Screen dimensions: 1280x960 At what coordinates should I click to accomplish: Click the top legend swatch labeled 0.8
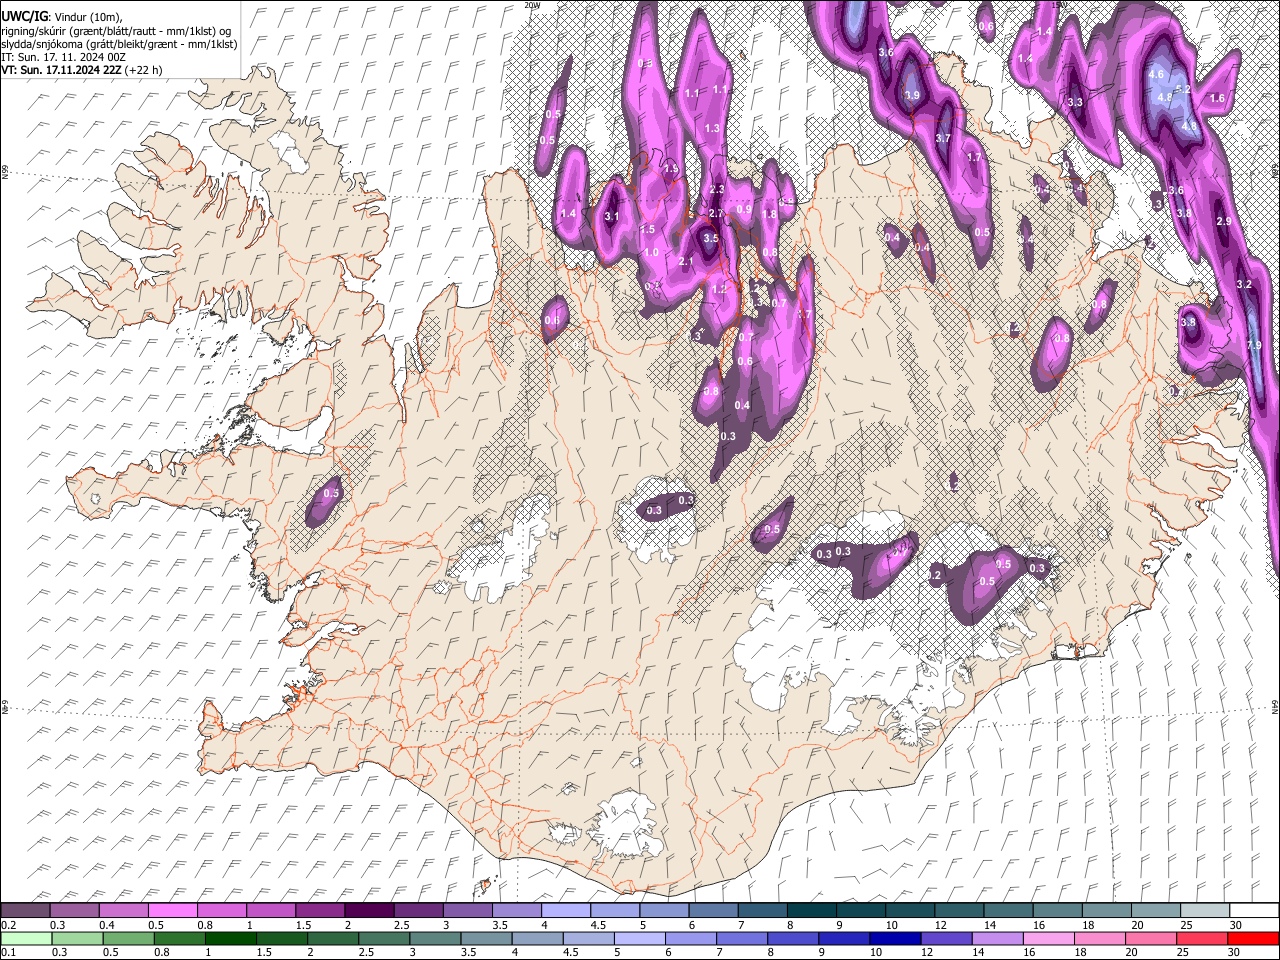[x=221, y=911]
